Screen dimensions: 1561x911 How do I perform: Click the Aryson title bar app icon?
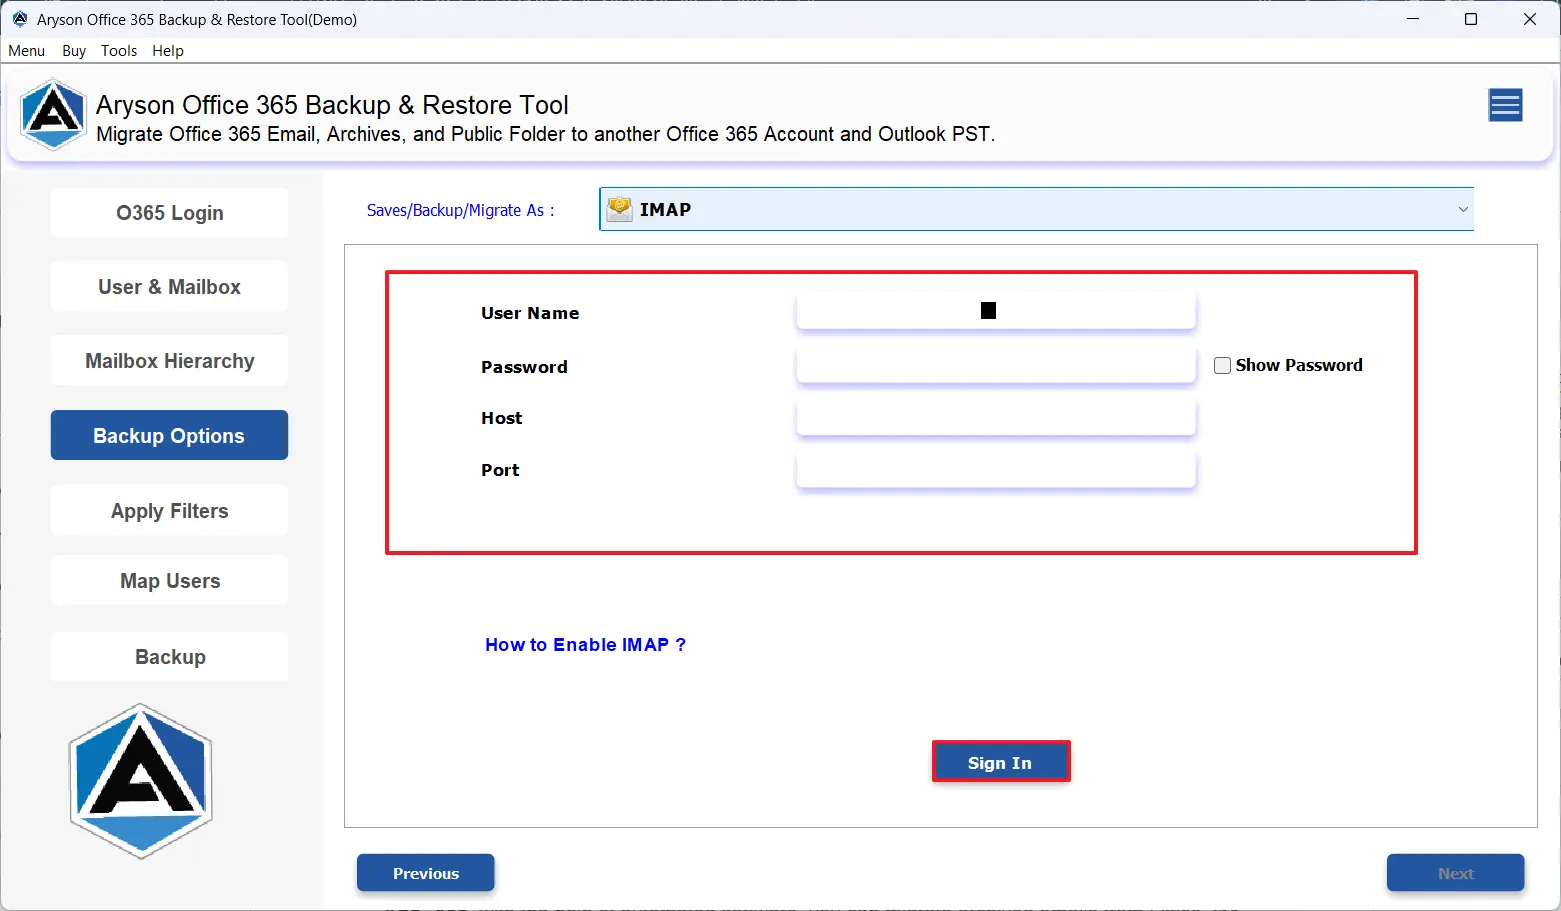tap(19, 19)
